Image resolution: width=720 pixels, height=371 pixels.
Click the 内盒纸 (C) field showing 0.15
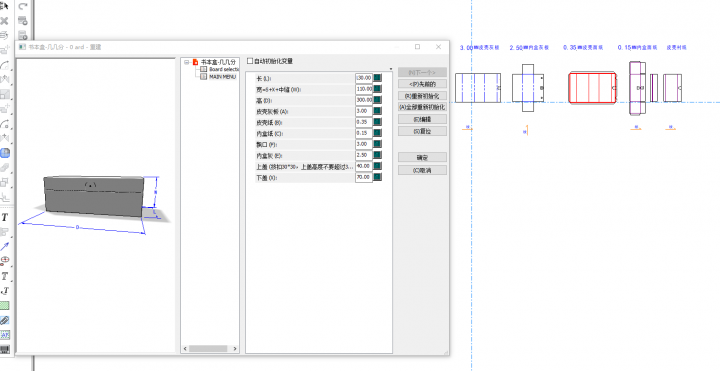364,133
